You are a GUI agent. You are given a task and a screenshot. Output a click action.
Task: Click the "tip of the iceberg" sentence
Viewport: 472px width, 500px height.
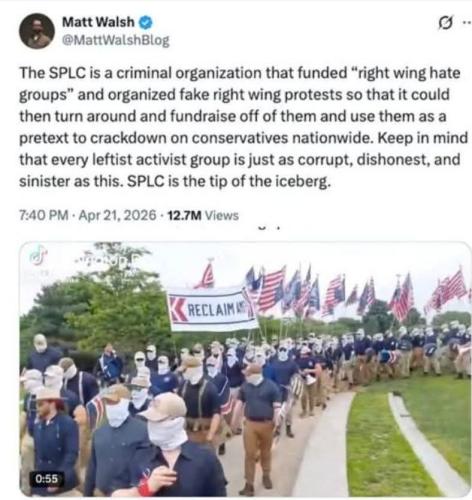point(229,181)
